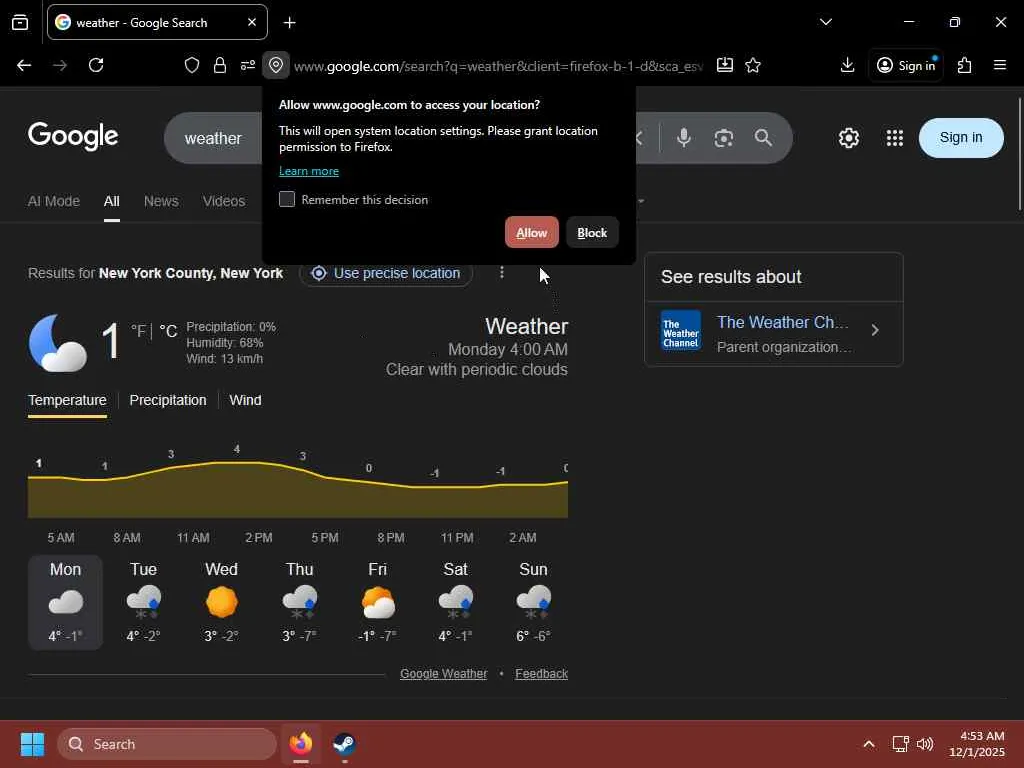This screenshot has width=1024, height=768.
Task: Expand The Weather Channel result chevron
Action: coord(875,330)
